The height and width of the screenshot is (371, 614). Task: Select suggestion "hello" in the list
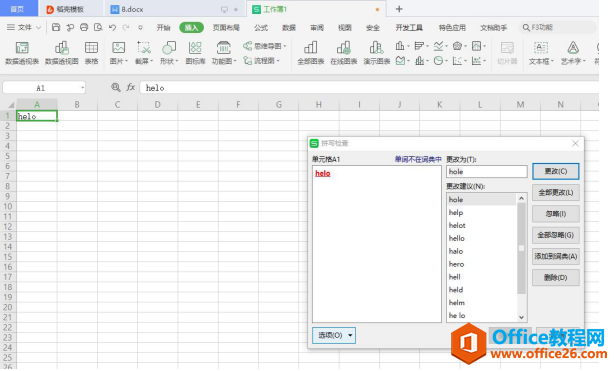(x=457, y=238)
